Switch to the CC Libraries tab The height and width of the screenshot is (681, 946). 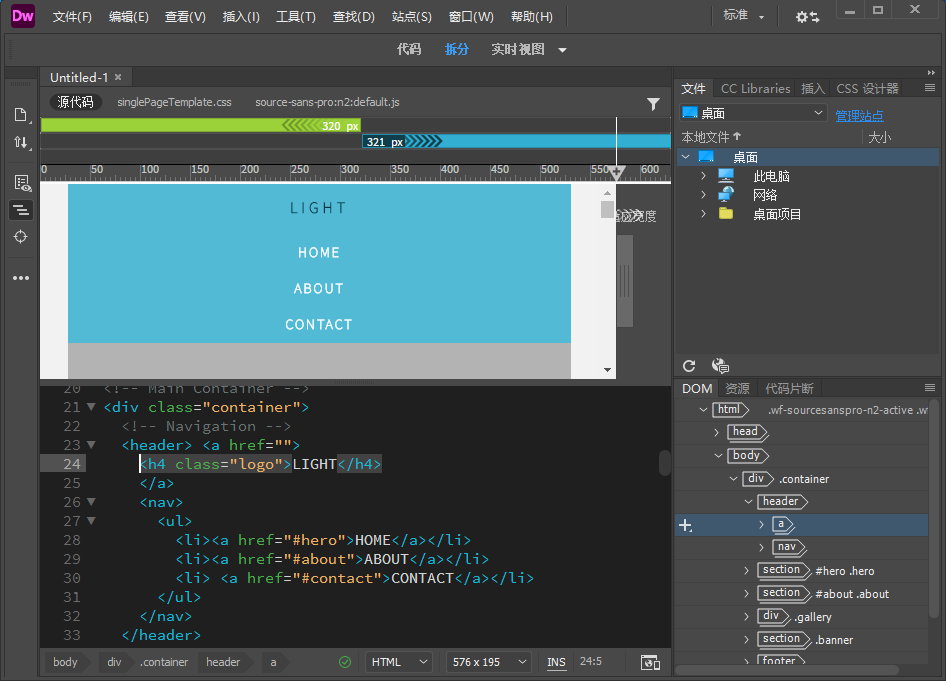(x=755, y=89)
